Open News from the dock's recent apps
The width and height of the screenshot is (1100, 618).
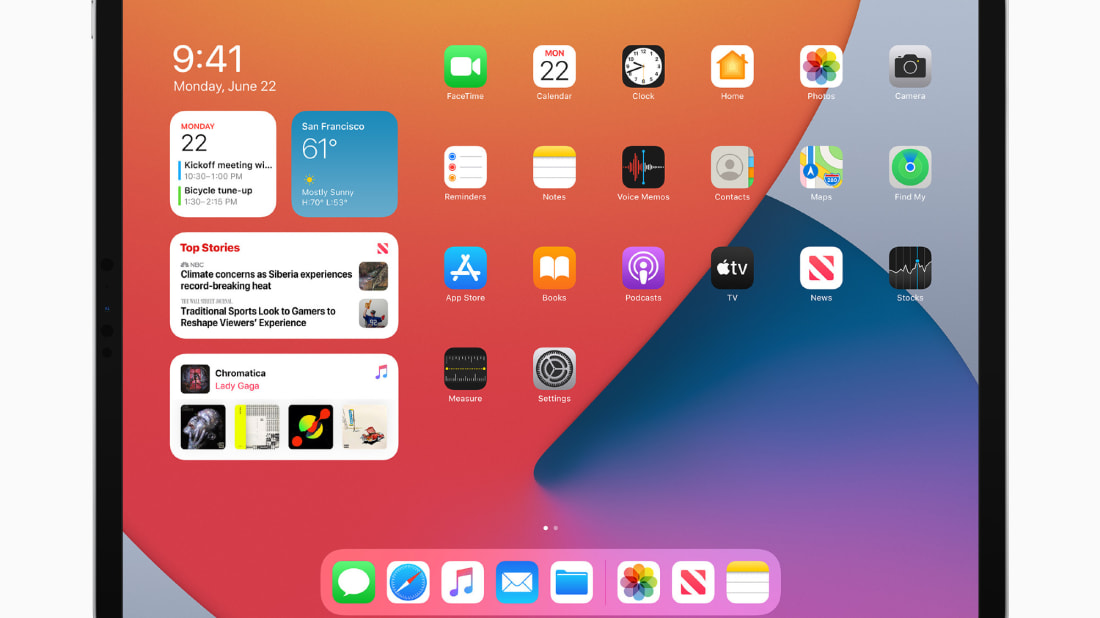(x=693, y=582)
